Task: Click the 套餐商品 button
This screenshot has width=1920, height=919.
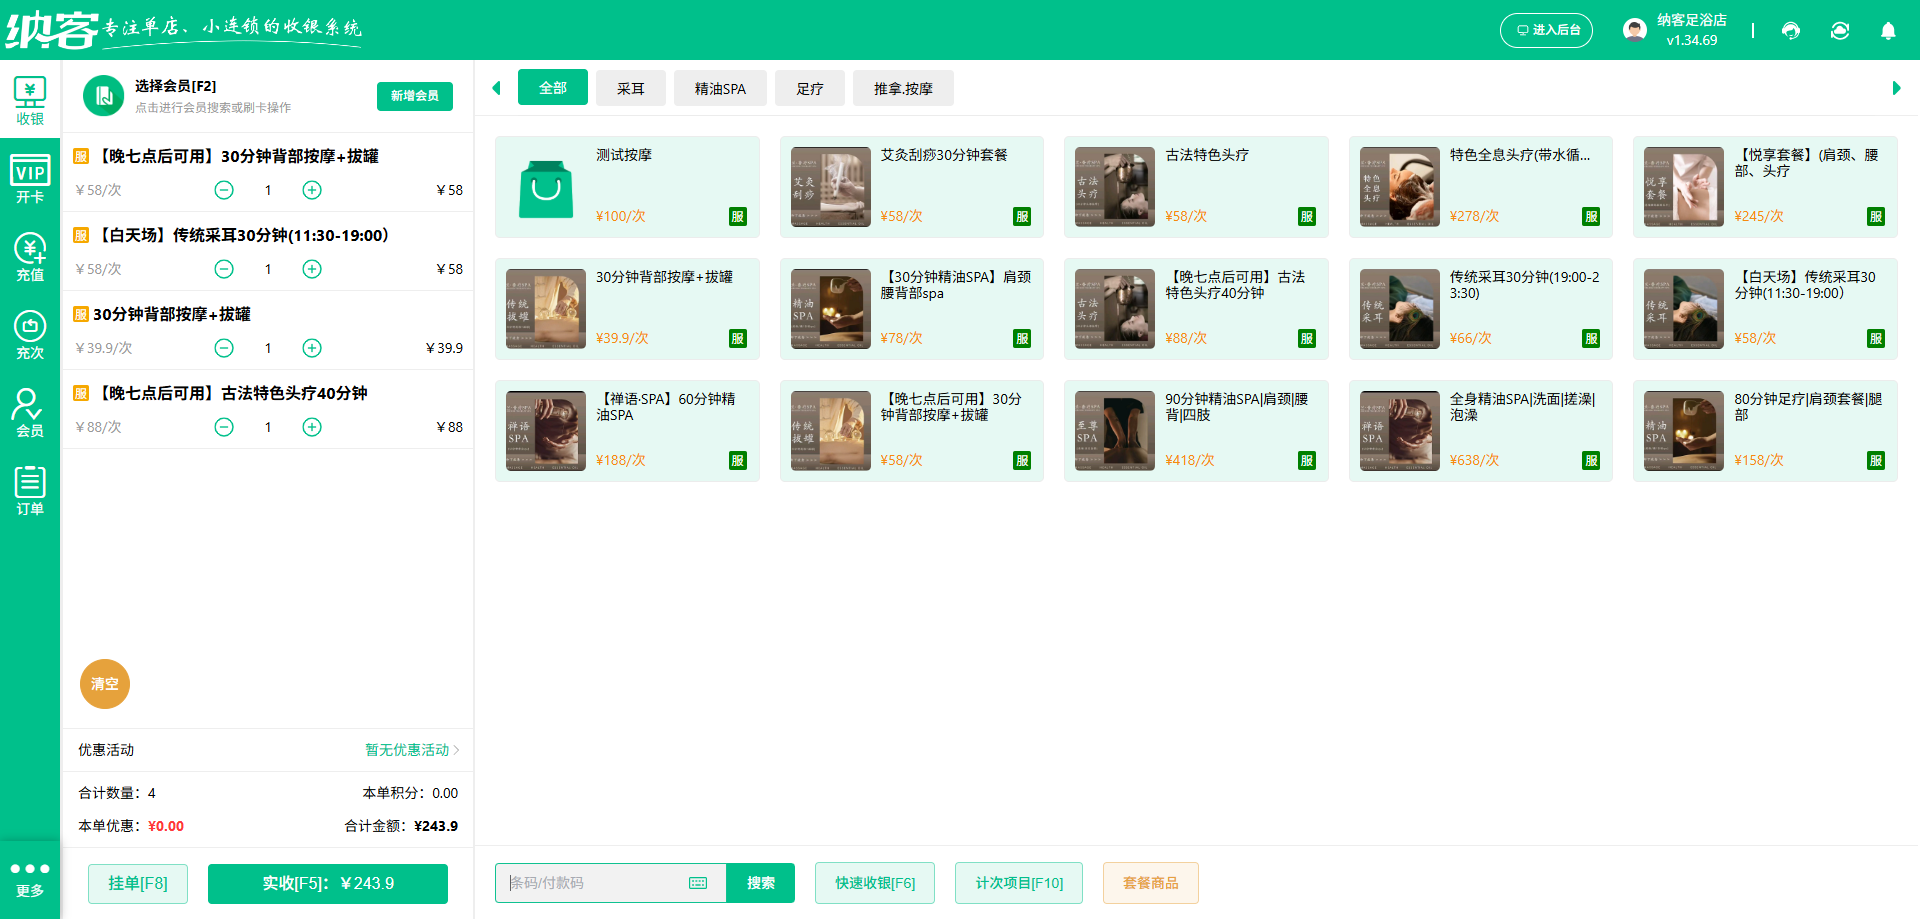Action: pos(1151,883)
